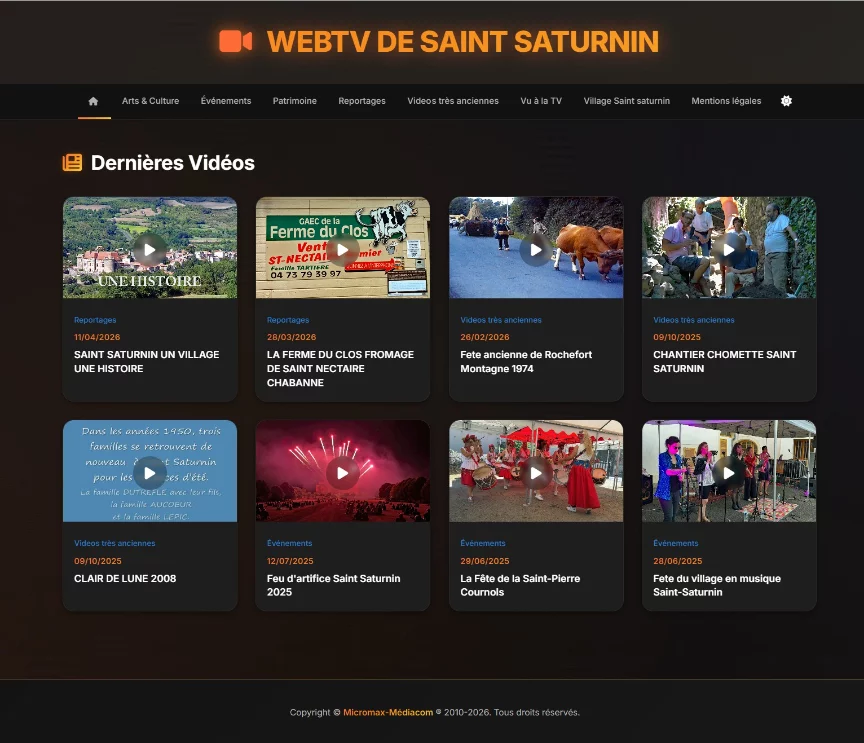Image resolution: width=864 pixels, height=743 pixels.
Task: Start the Clair de Lune 2008 video
Action: pyautogui.click(x=150, y=472)
